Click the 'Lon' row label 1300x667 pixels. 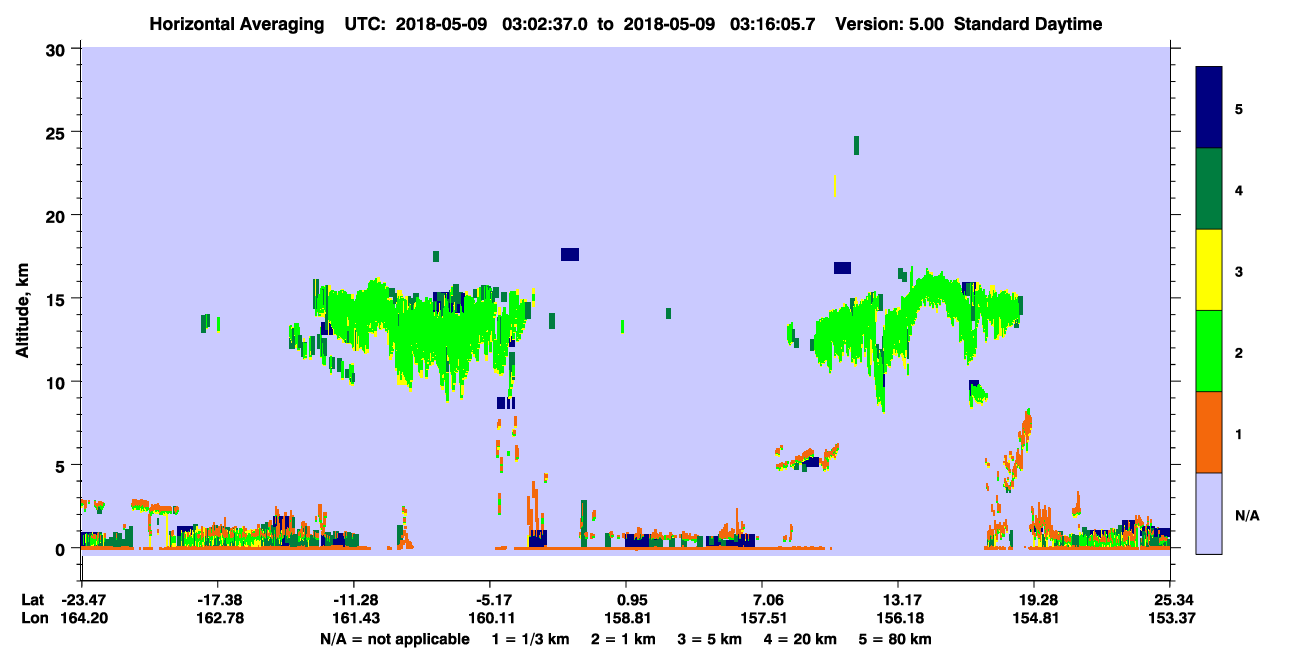(x=34, y=618)
